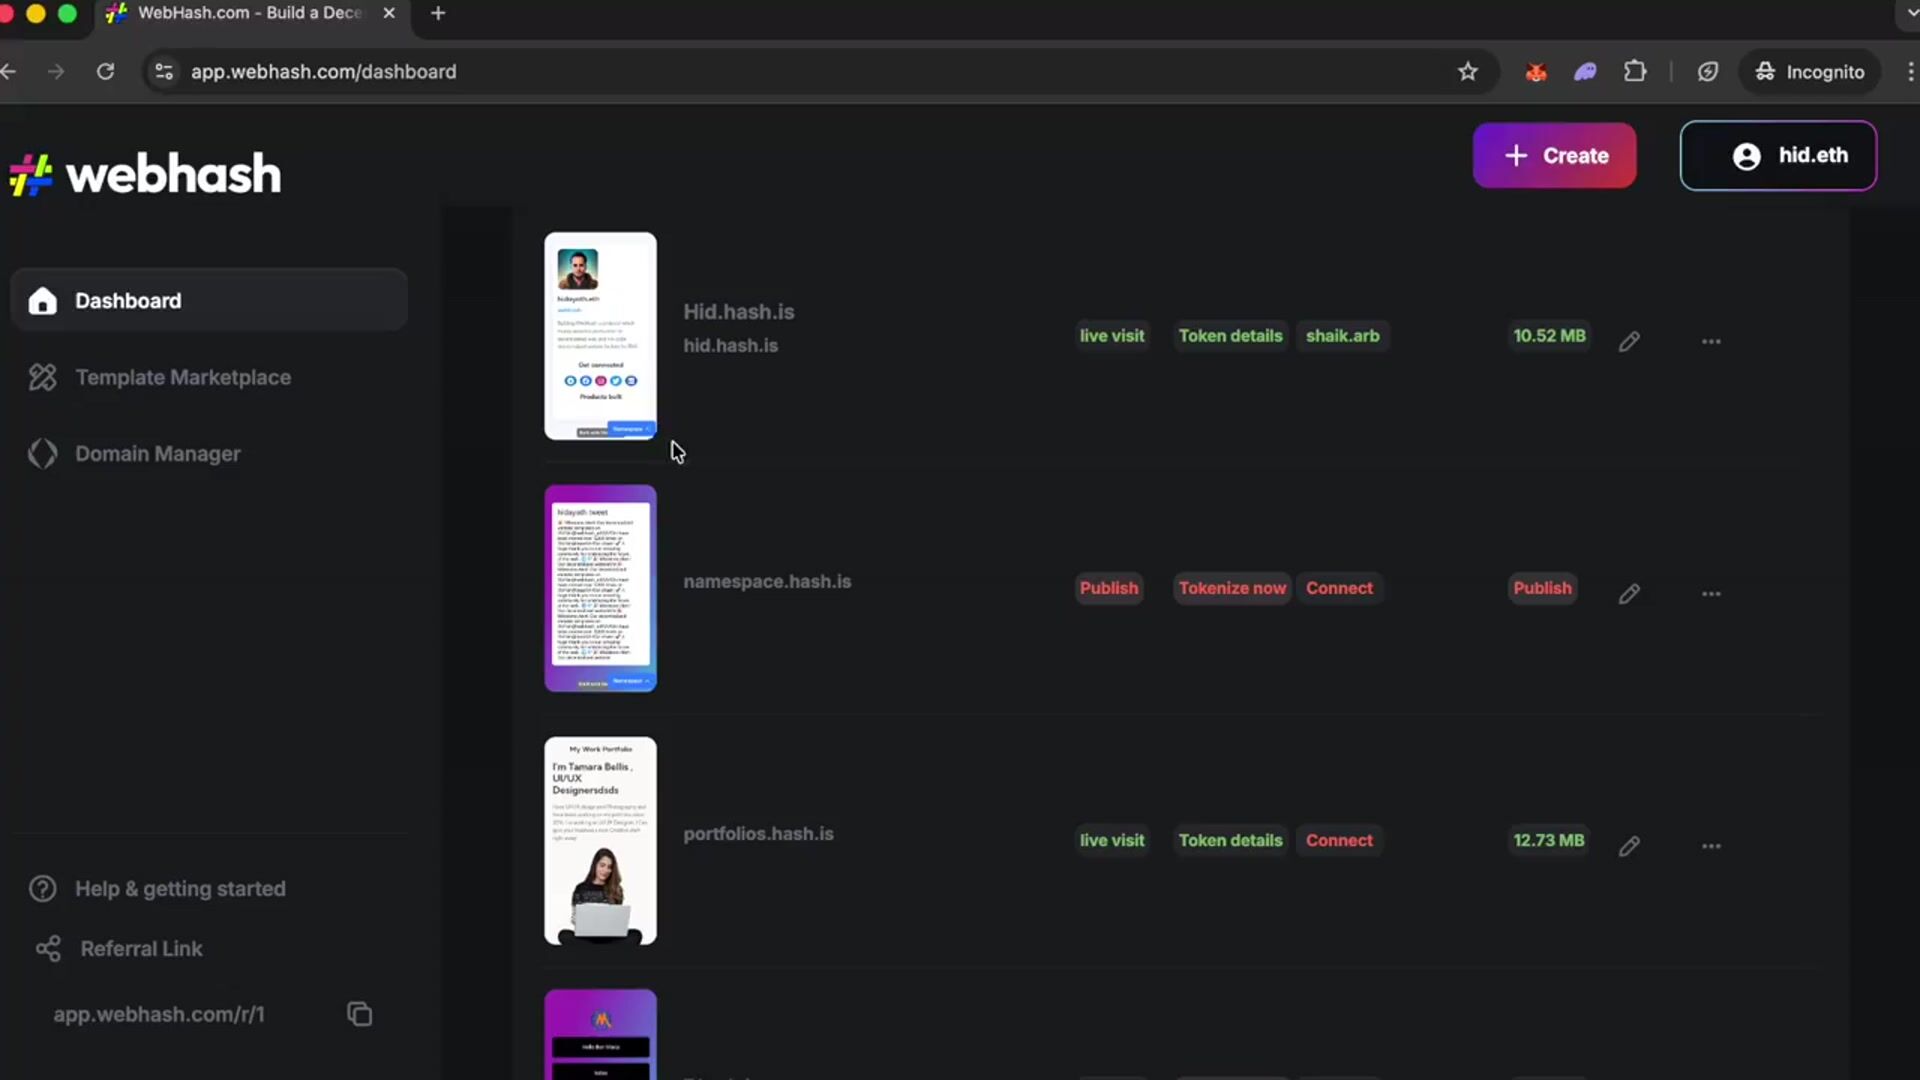This screenshot has width=1920, height=1080.
Task: Click Tokenize now for namespace.hash.is
Action: pos(1231,587)
